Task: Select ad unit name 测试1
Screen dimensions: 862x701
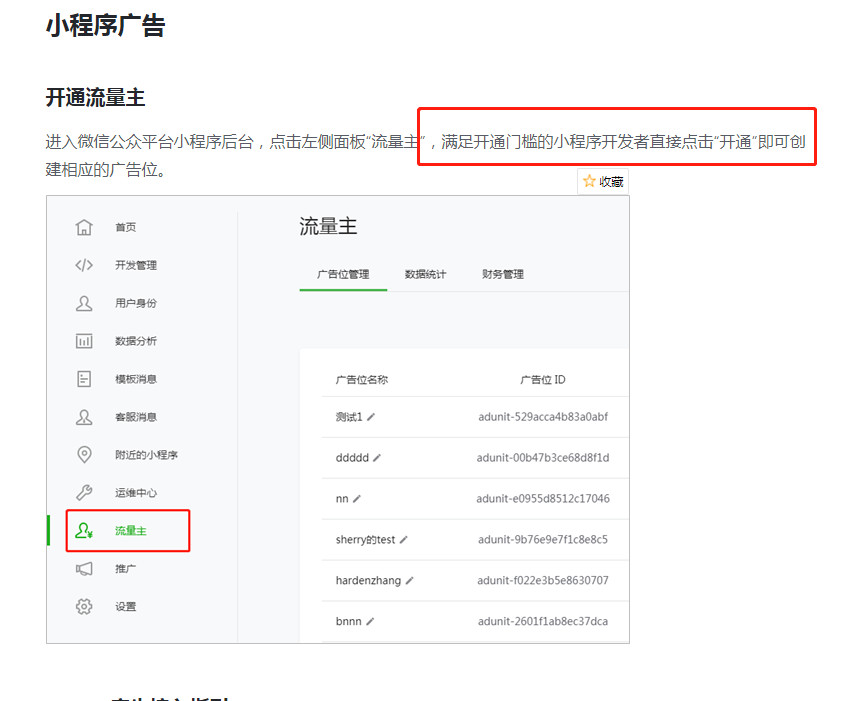Action: pyautogui.click(x=349, y=417)
